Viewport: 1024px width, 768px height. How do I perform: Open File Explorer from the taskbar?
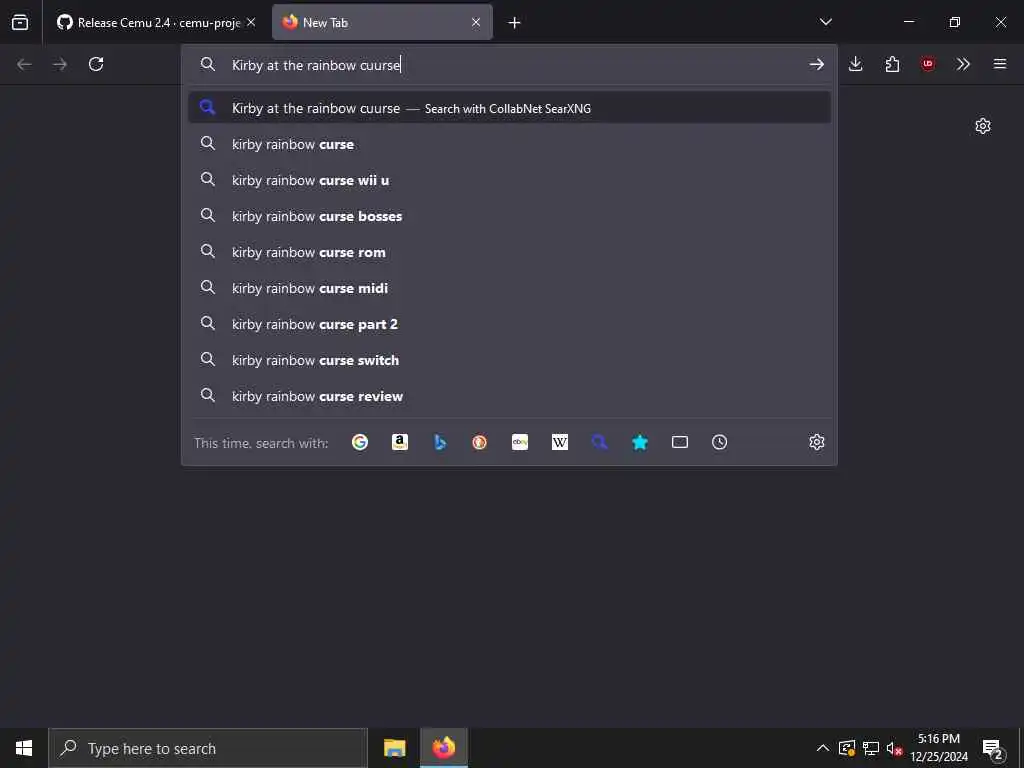tap(394, 748)
